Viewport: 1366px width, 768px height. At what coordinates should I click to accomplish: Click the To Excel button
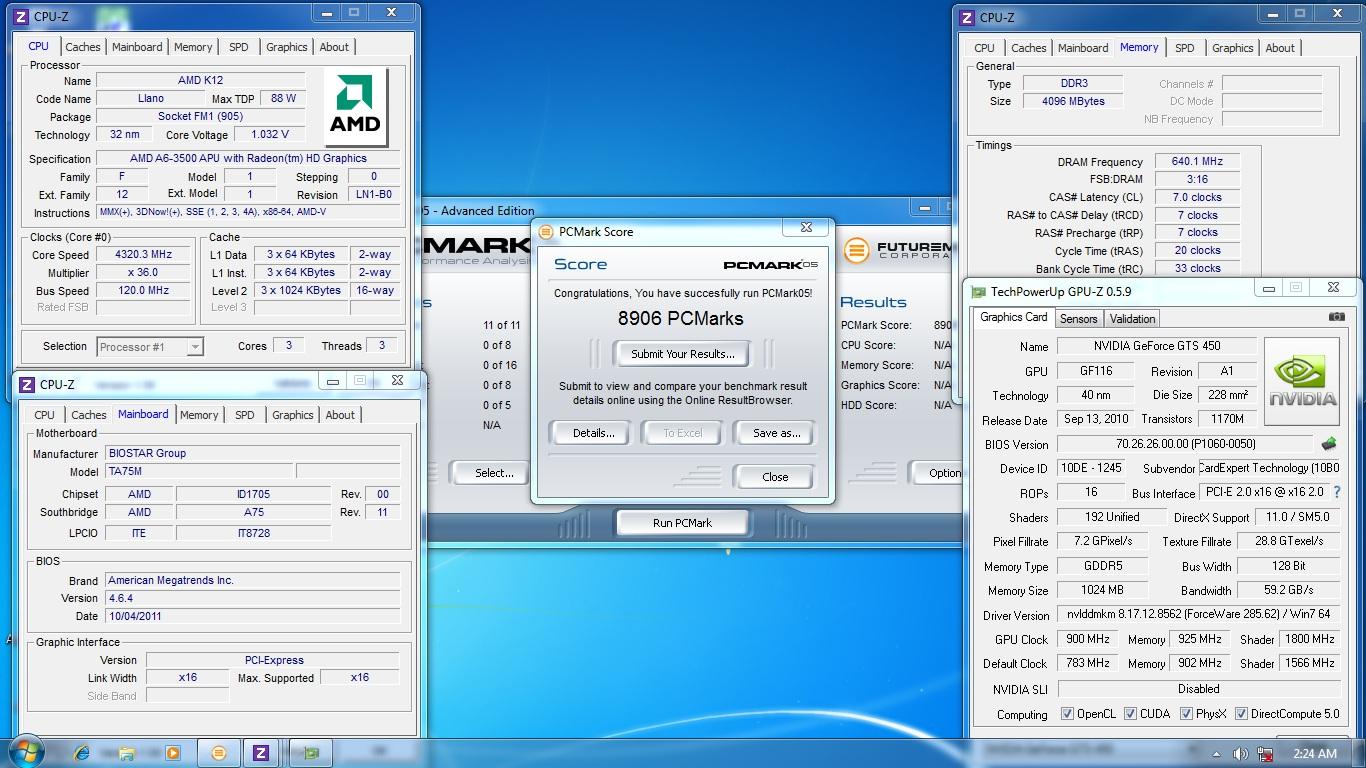coord(683,433)
